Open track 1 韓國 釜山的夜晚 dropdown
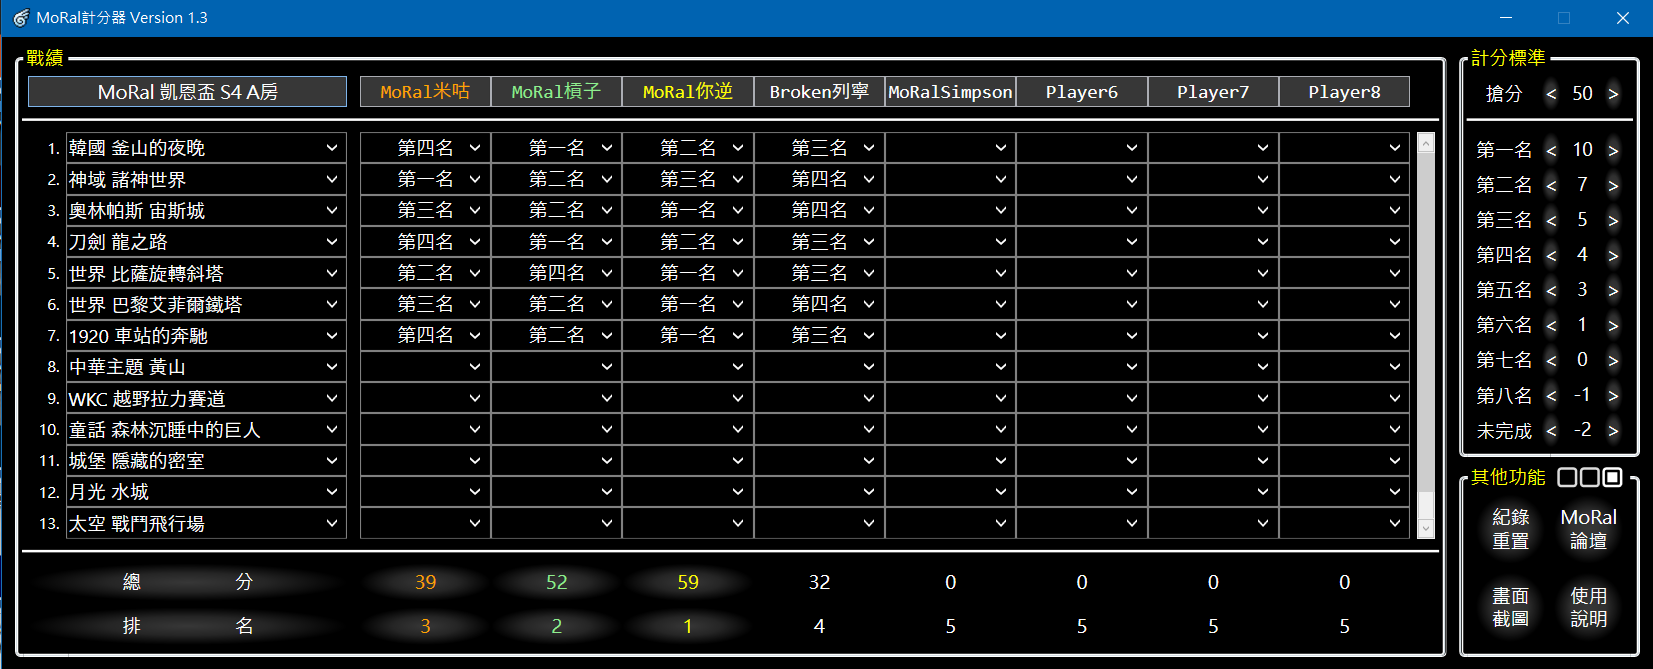The image size is (1653, 669). pos(206,148)
